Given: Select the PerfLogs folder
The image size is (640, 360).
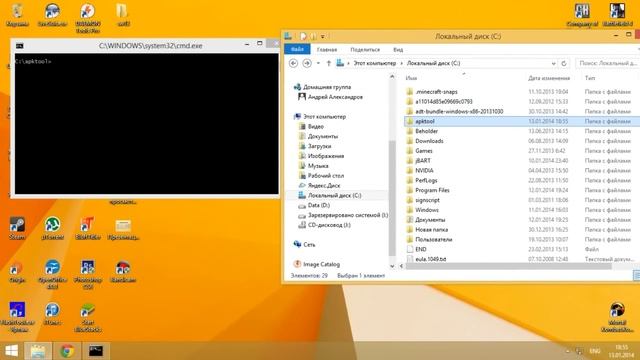Looking at the screenshot, I should (521, 180).
